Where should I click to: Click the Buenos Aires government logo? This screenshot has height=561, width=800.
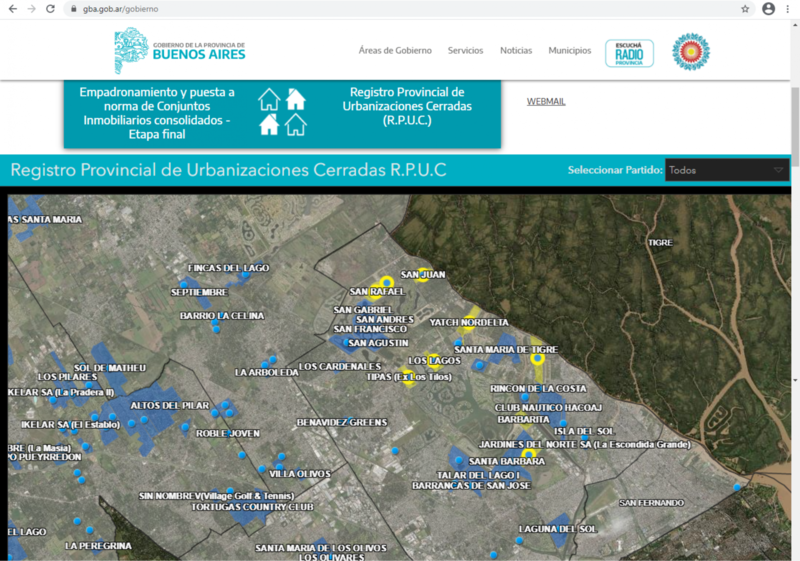point(180,51)
